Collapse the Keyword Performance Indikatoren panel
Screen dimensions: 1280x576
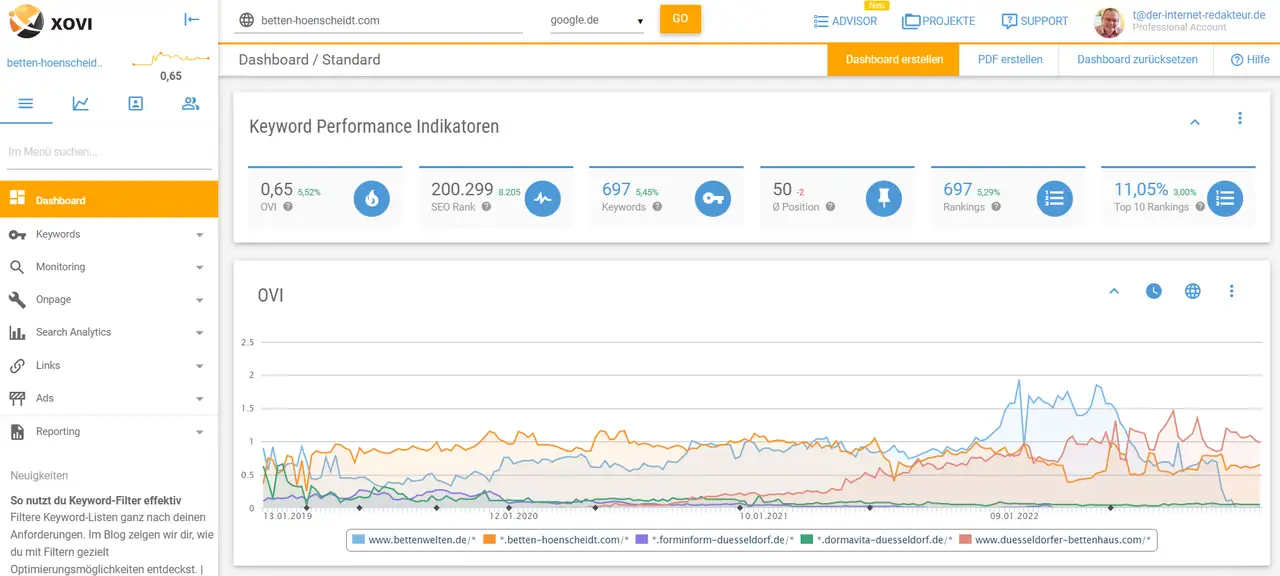[1194, 122]
